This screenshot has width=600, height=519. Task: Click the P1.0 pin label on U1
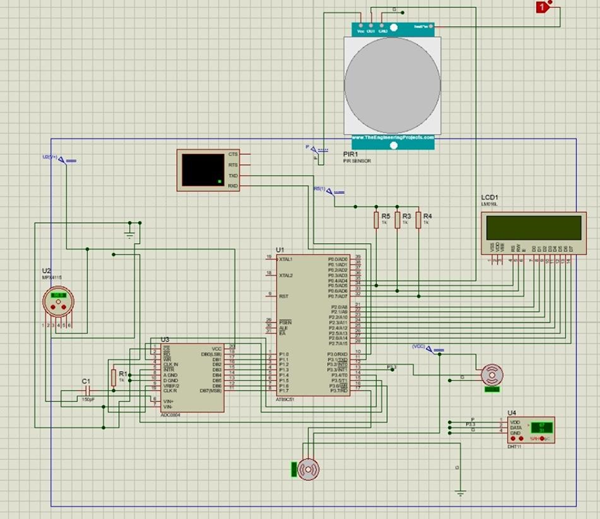click(284, 354)
